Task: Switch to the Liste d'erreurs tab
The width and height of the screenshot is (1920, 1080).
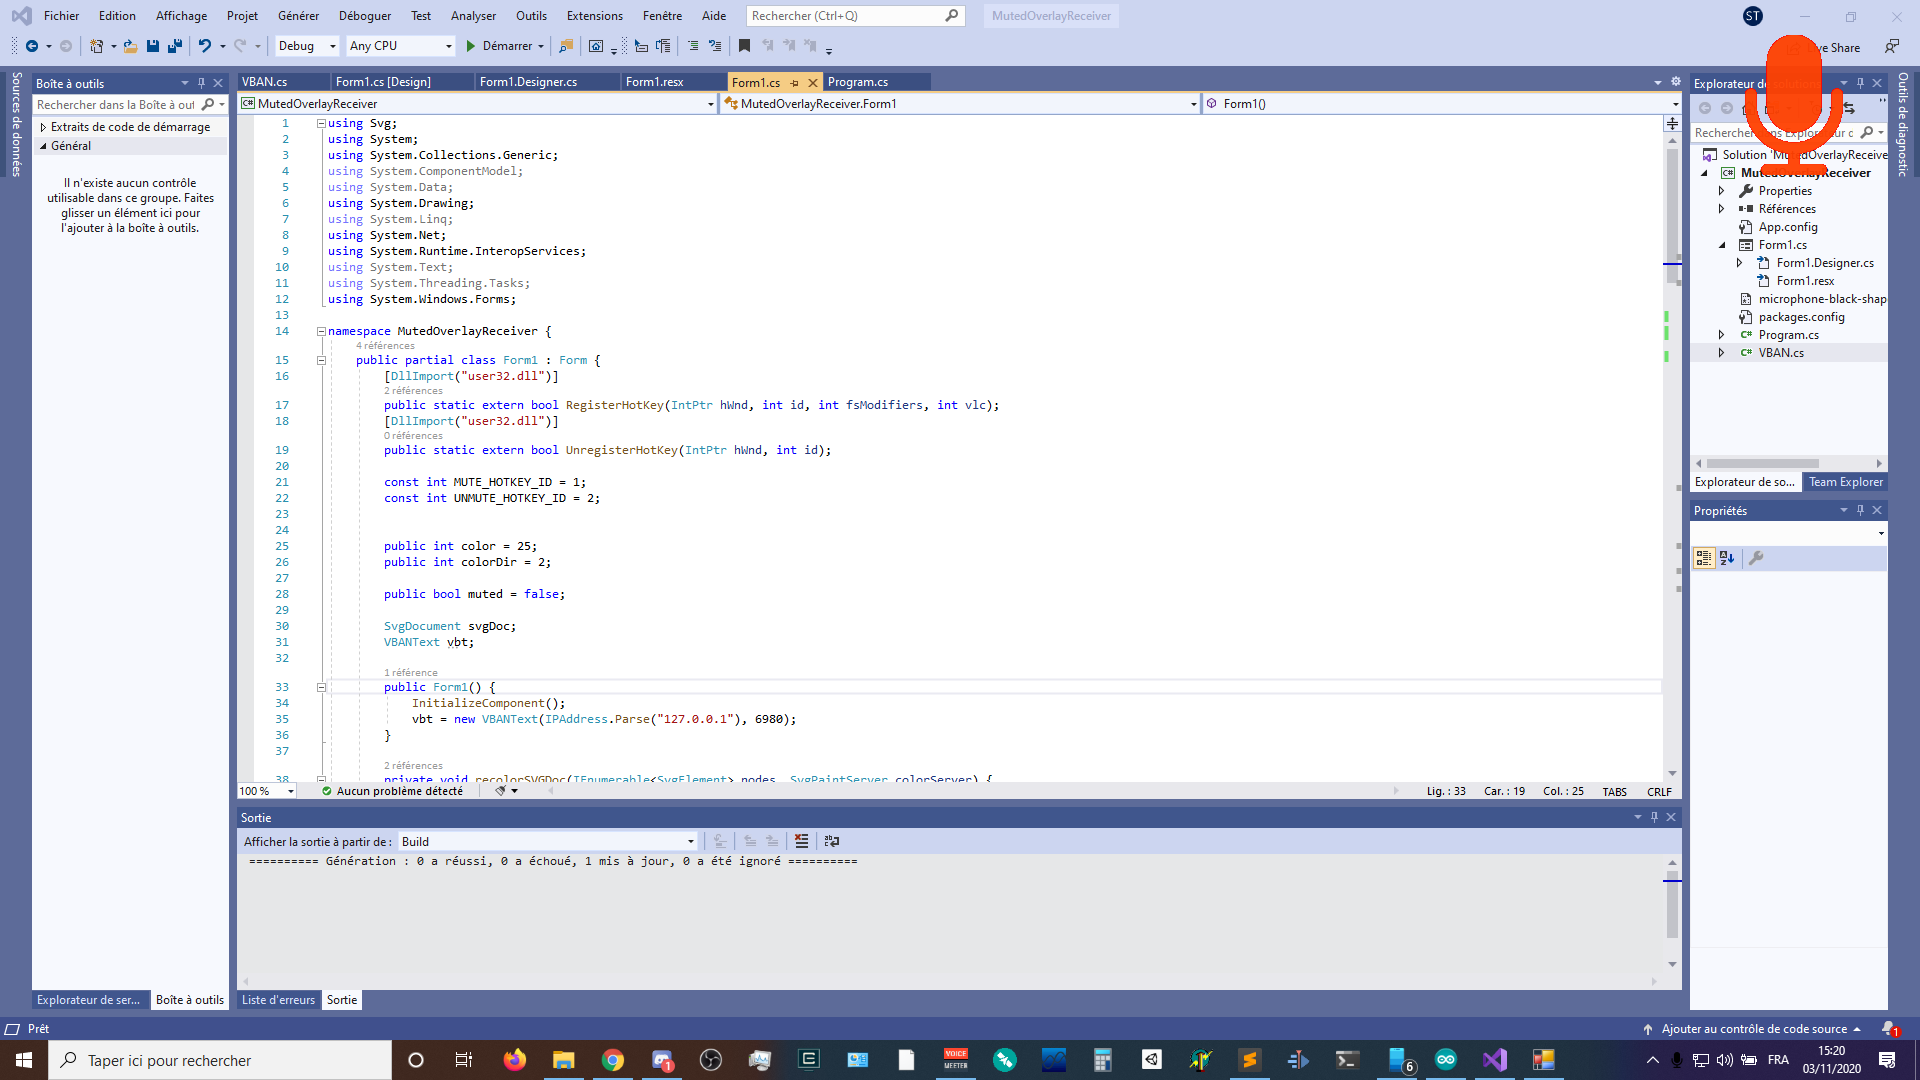Action: [x=278, y=1000]
